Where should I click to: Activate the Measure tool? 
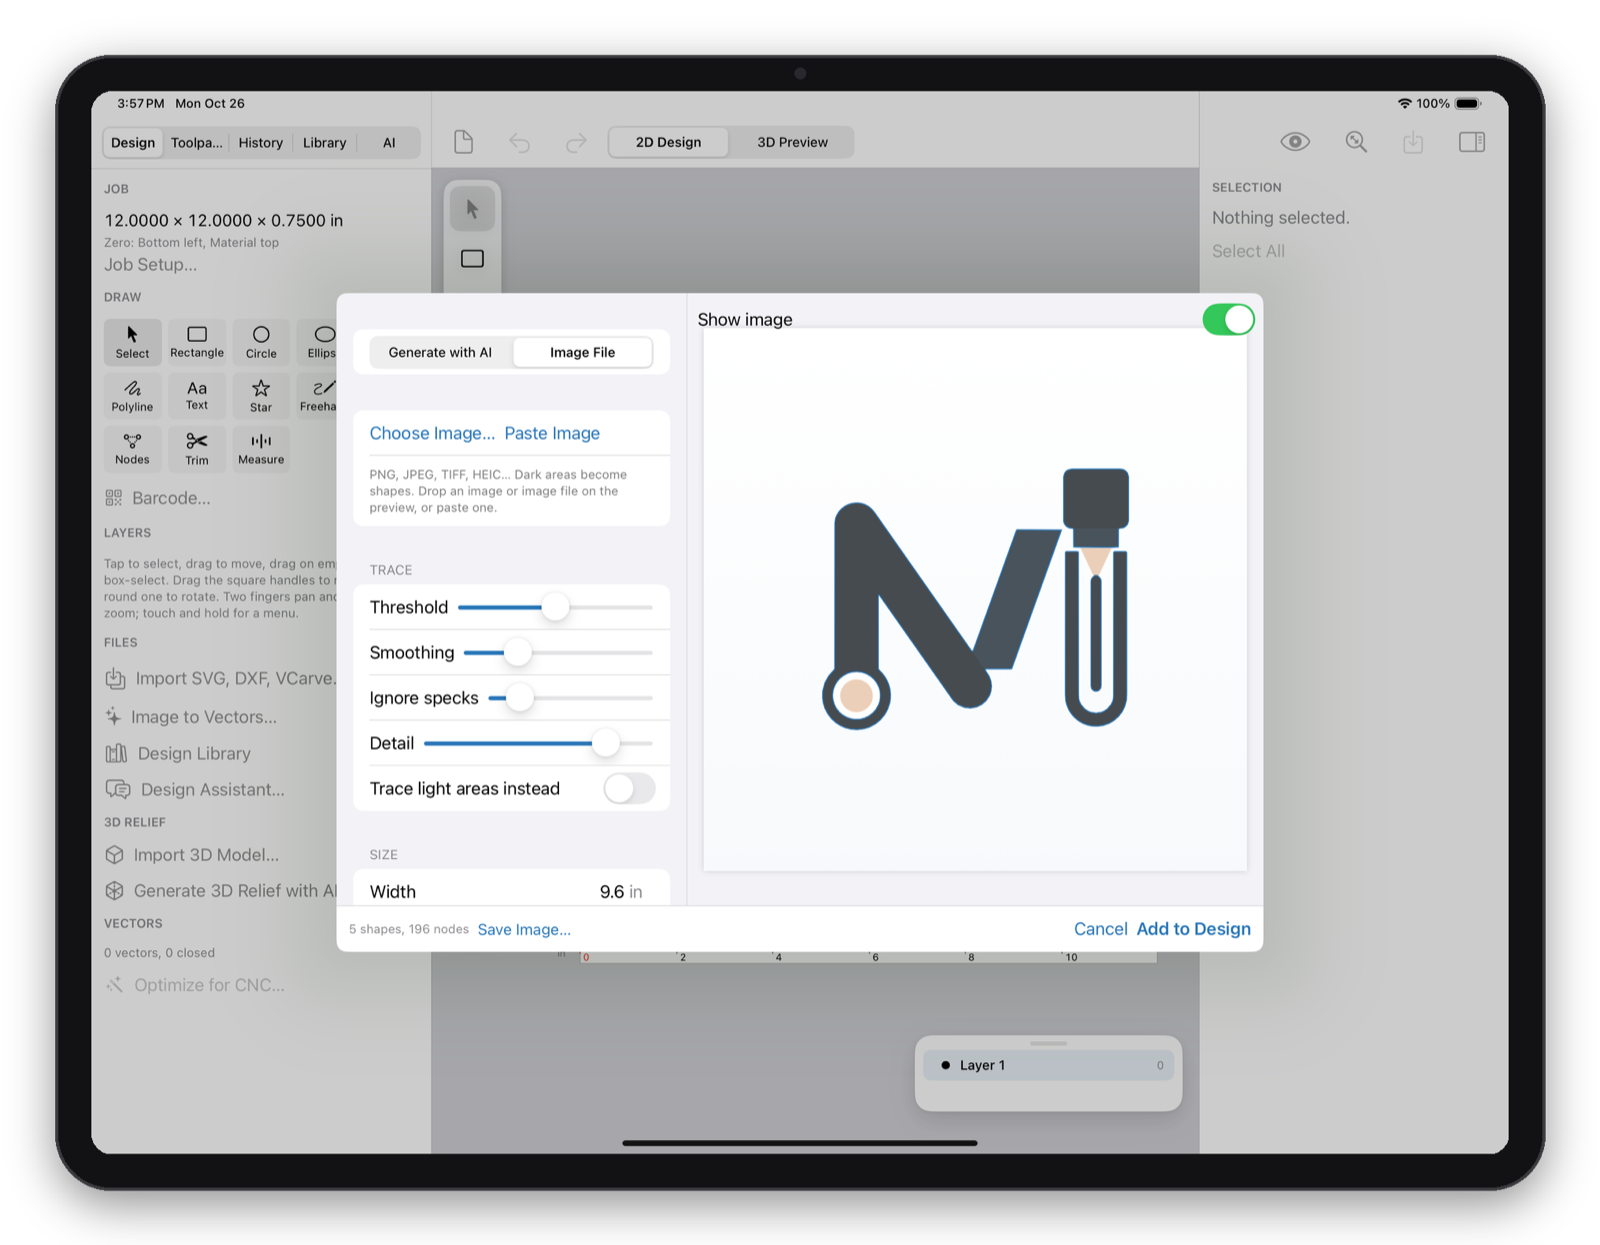click(261, 449)
